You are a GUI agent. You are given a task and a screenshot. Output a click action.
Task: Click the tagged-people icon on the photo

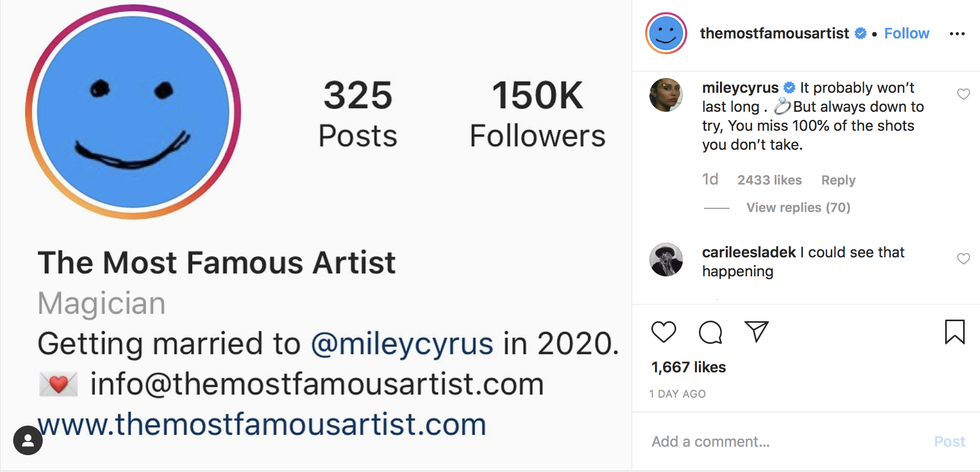pos(27,439)
